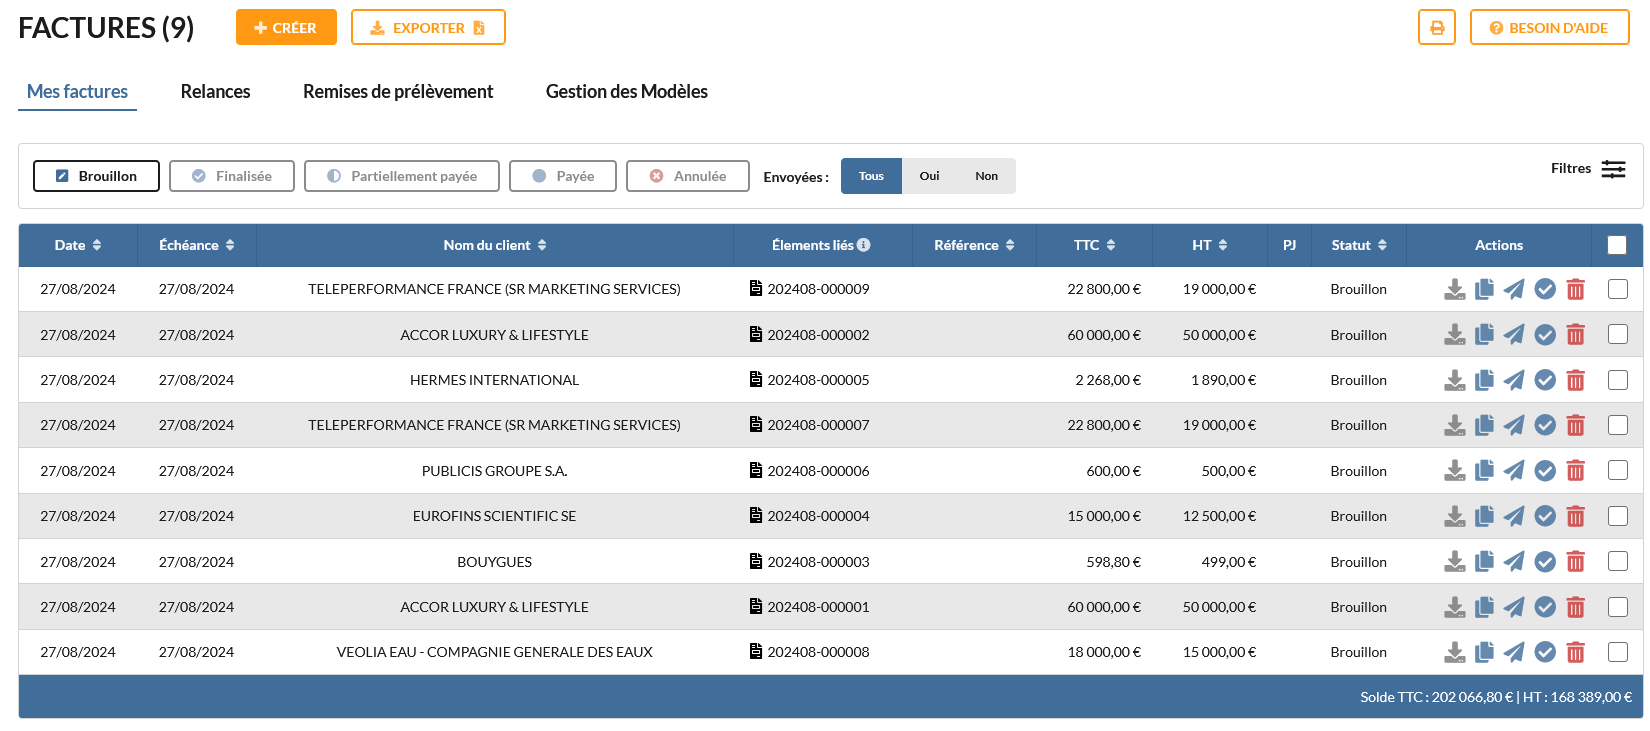Click the print icon button

[x=1437, y=28]
